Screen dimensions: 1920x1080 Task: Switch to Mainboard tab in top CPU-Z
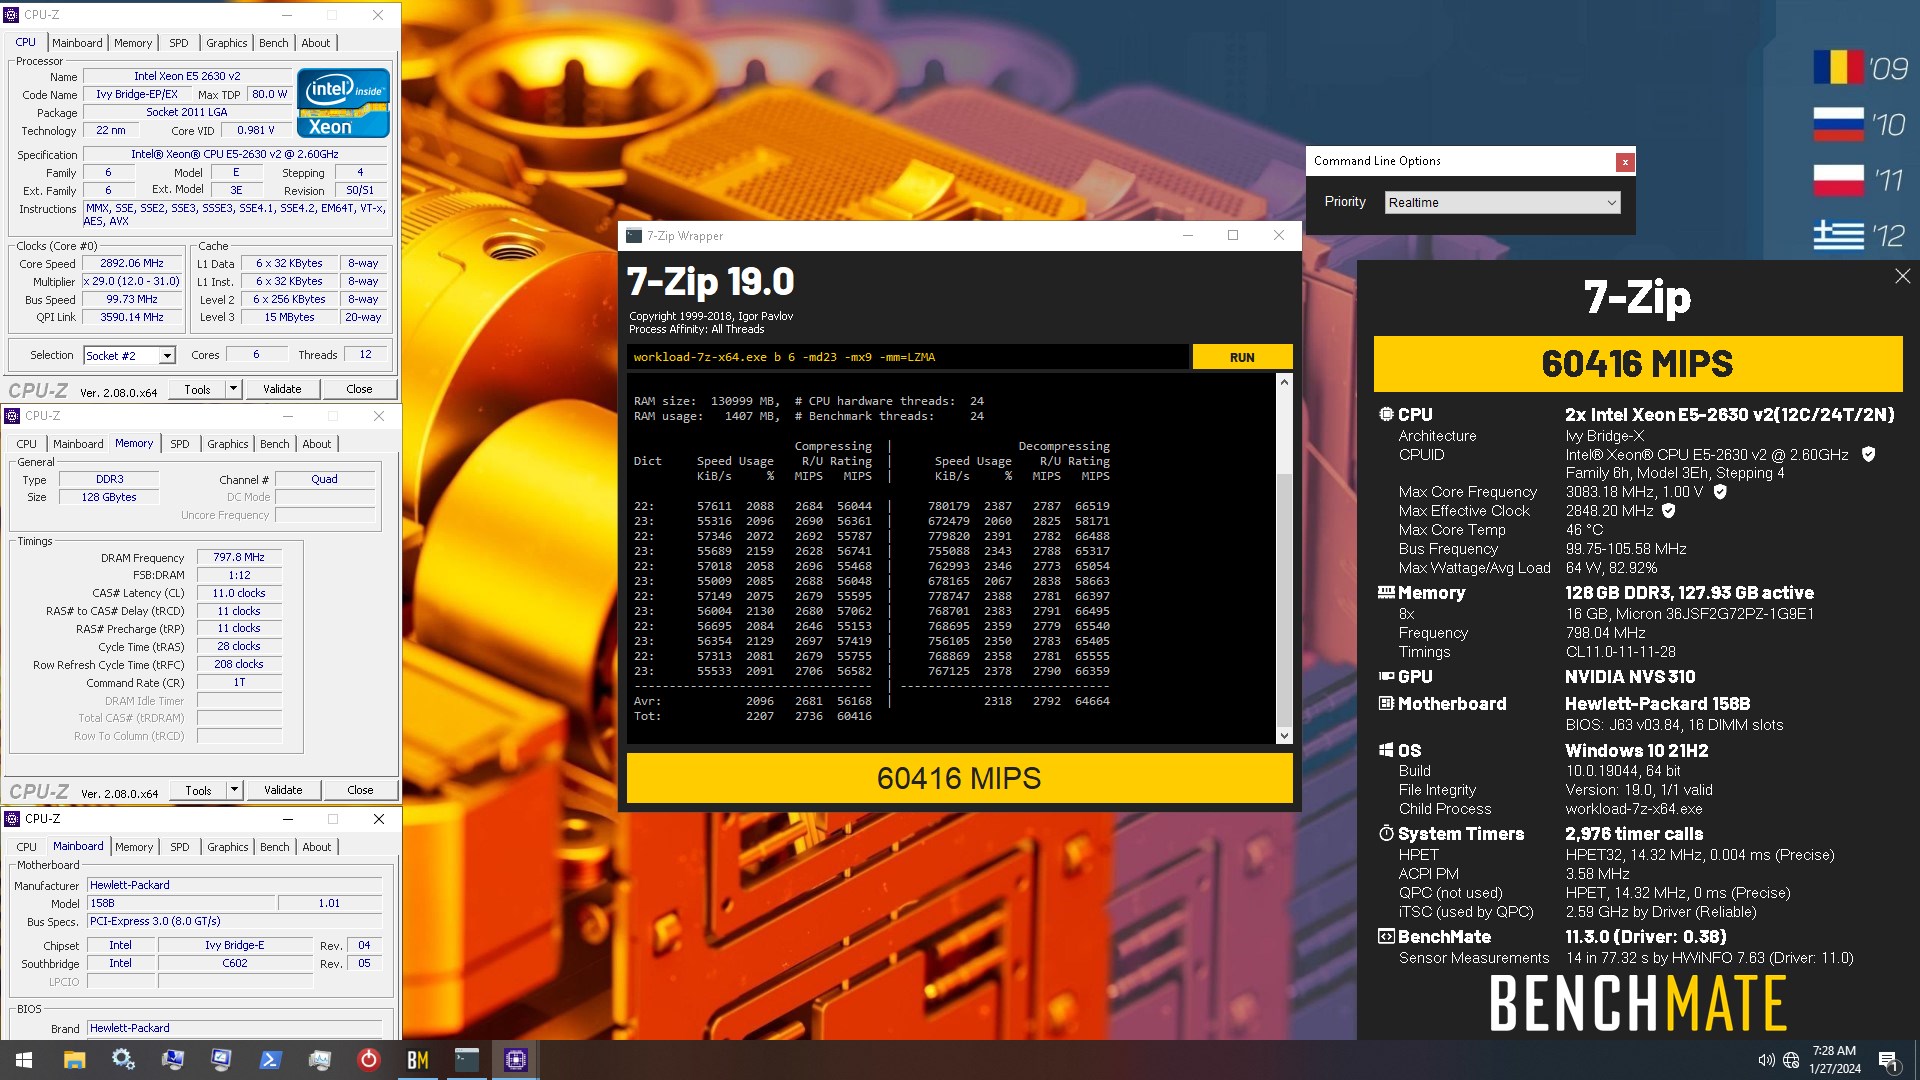point(77,43)
